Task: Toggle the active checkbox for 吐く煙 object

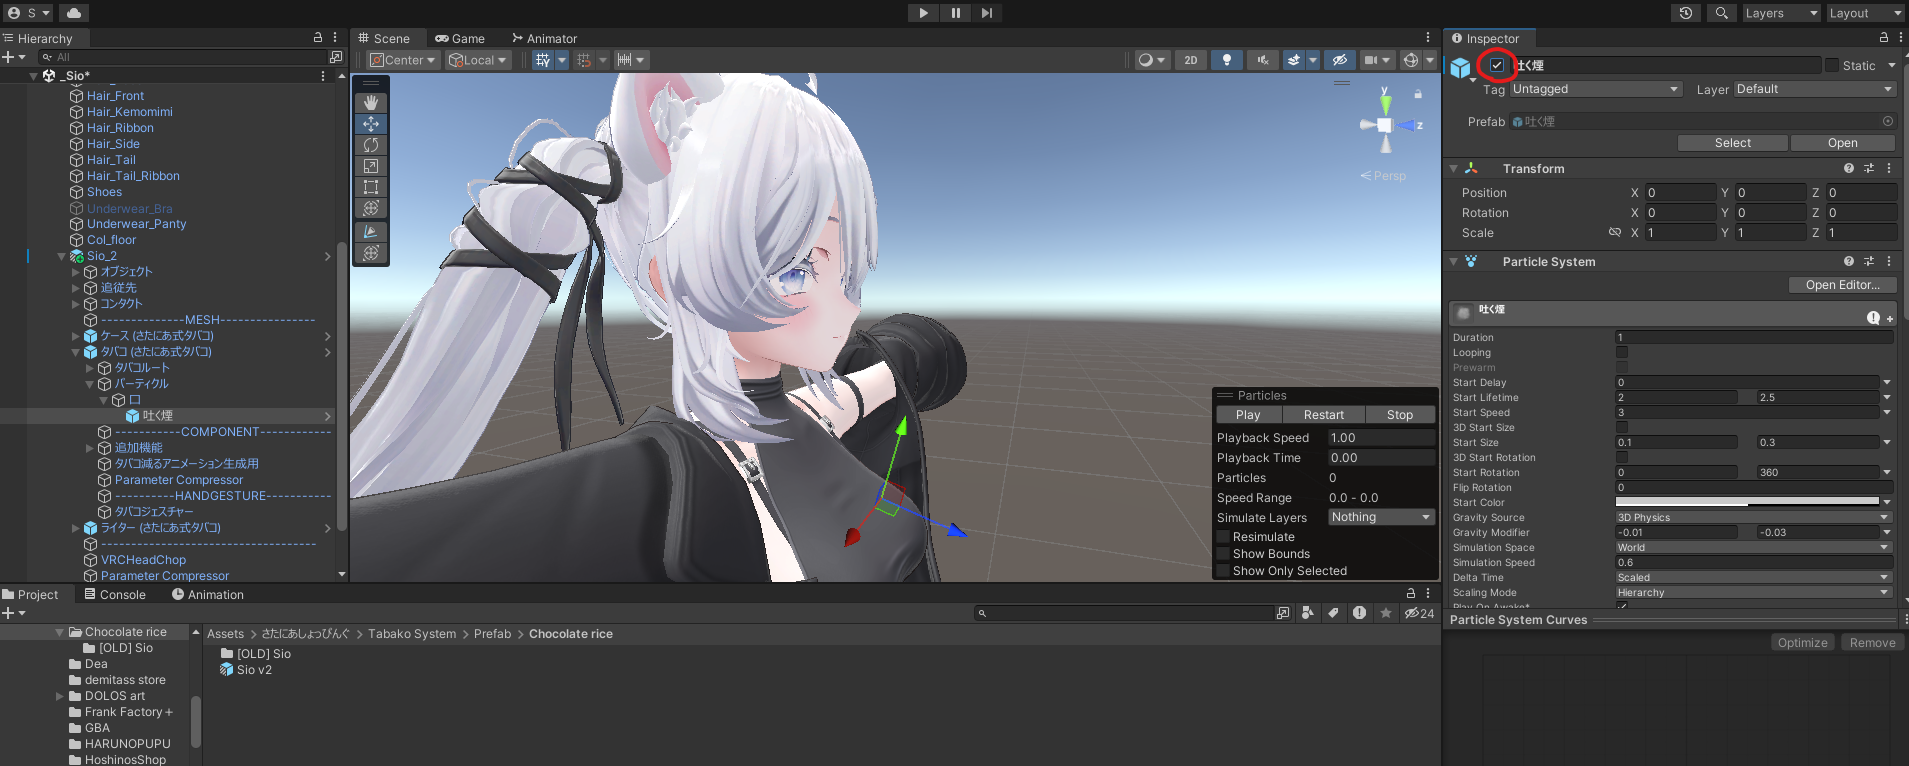Action: point(1497,65)
